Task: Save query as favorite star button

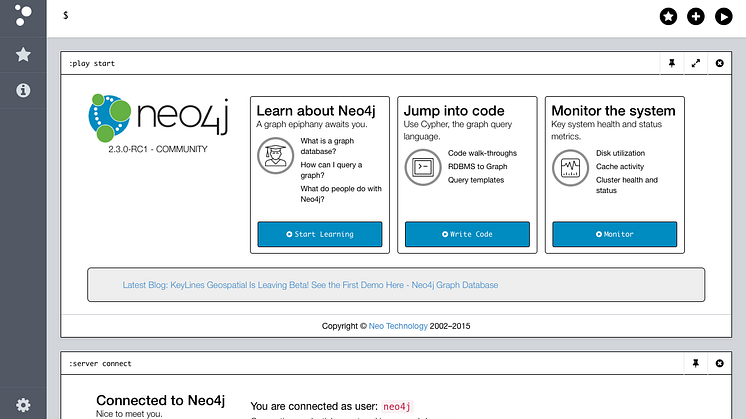Action: pos(668,17)
